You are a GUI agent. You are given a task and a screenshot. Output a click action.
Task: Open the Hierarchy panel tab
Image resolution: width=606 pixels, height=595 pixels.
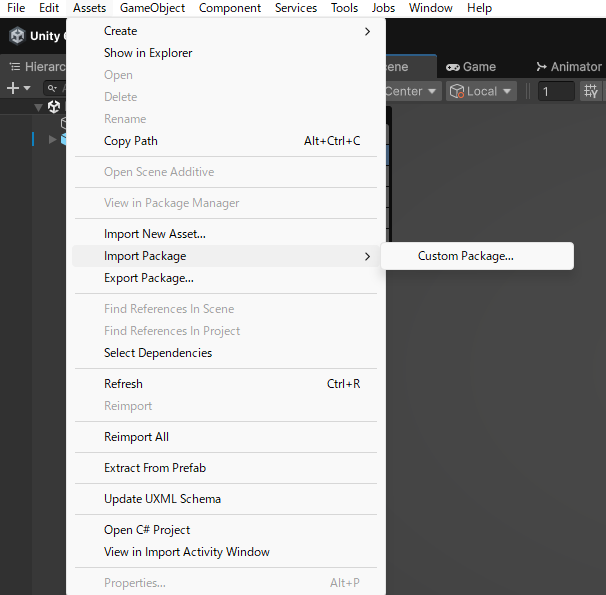(x=36, y=67)
